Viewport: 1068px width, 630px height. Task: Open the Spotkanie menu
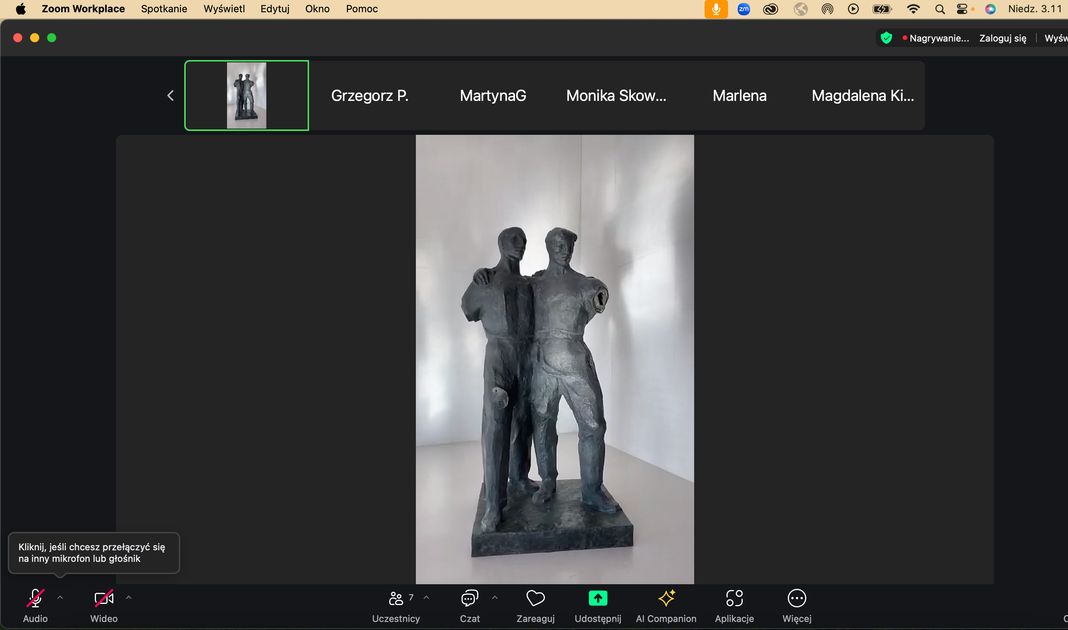click(164, 9)
